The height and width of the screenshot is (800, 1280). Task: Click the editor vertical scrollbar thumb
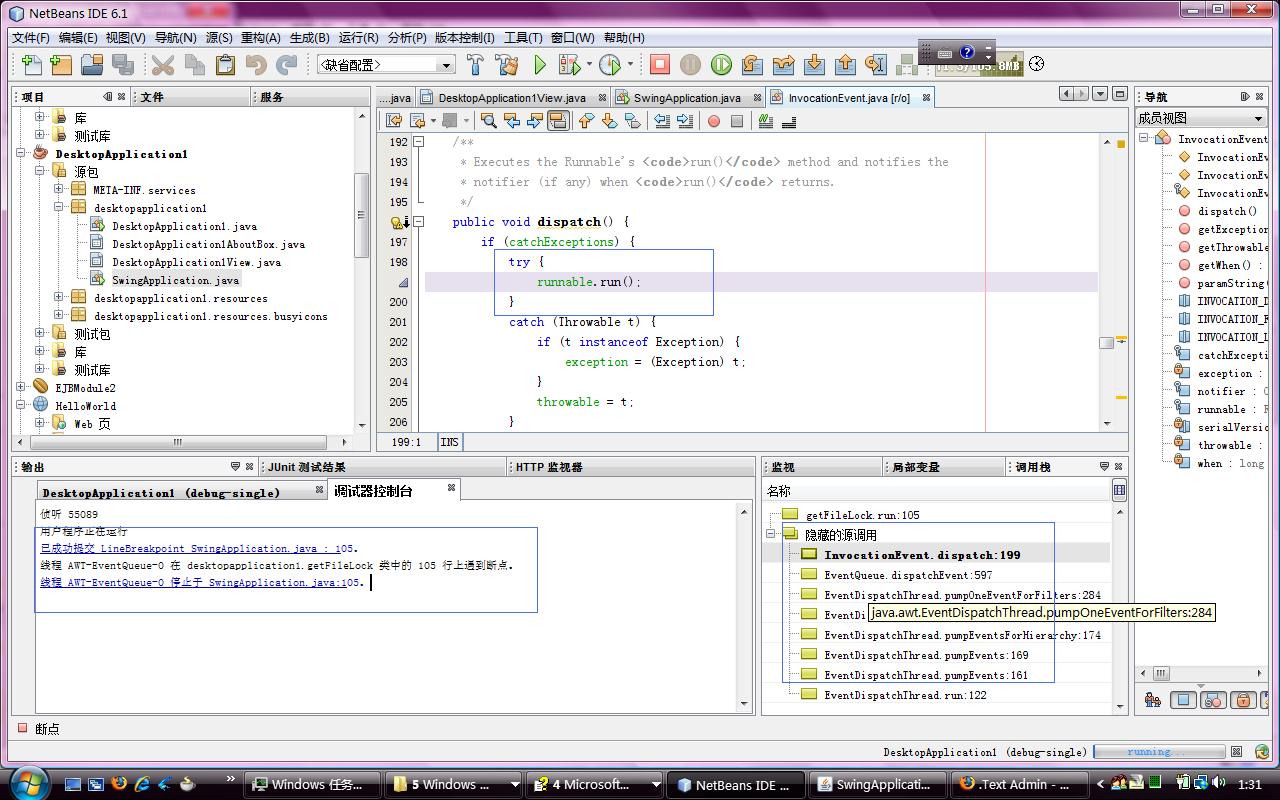click(1106, 342)
